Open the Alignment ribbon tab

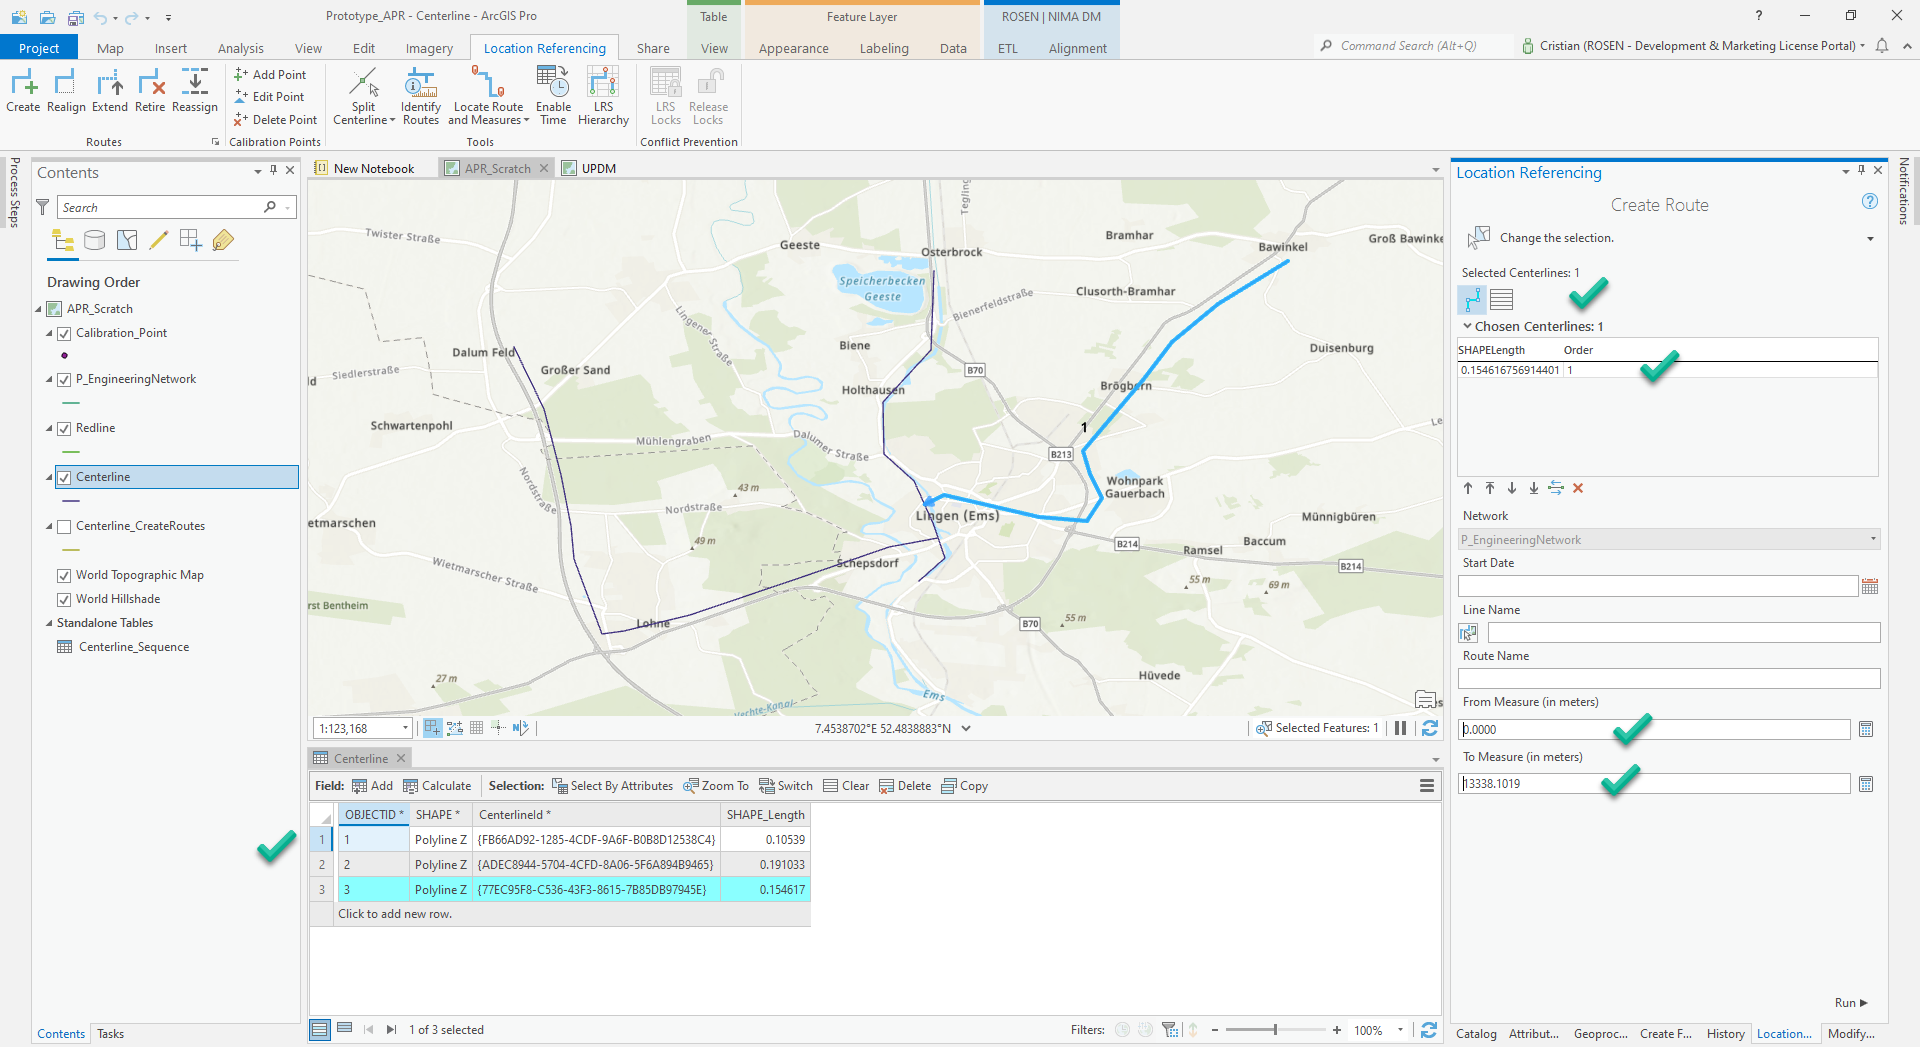[1077, 48]
